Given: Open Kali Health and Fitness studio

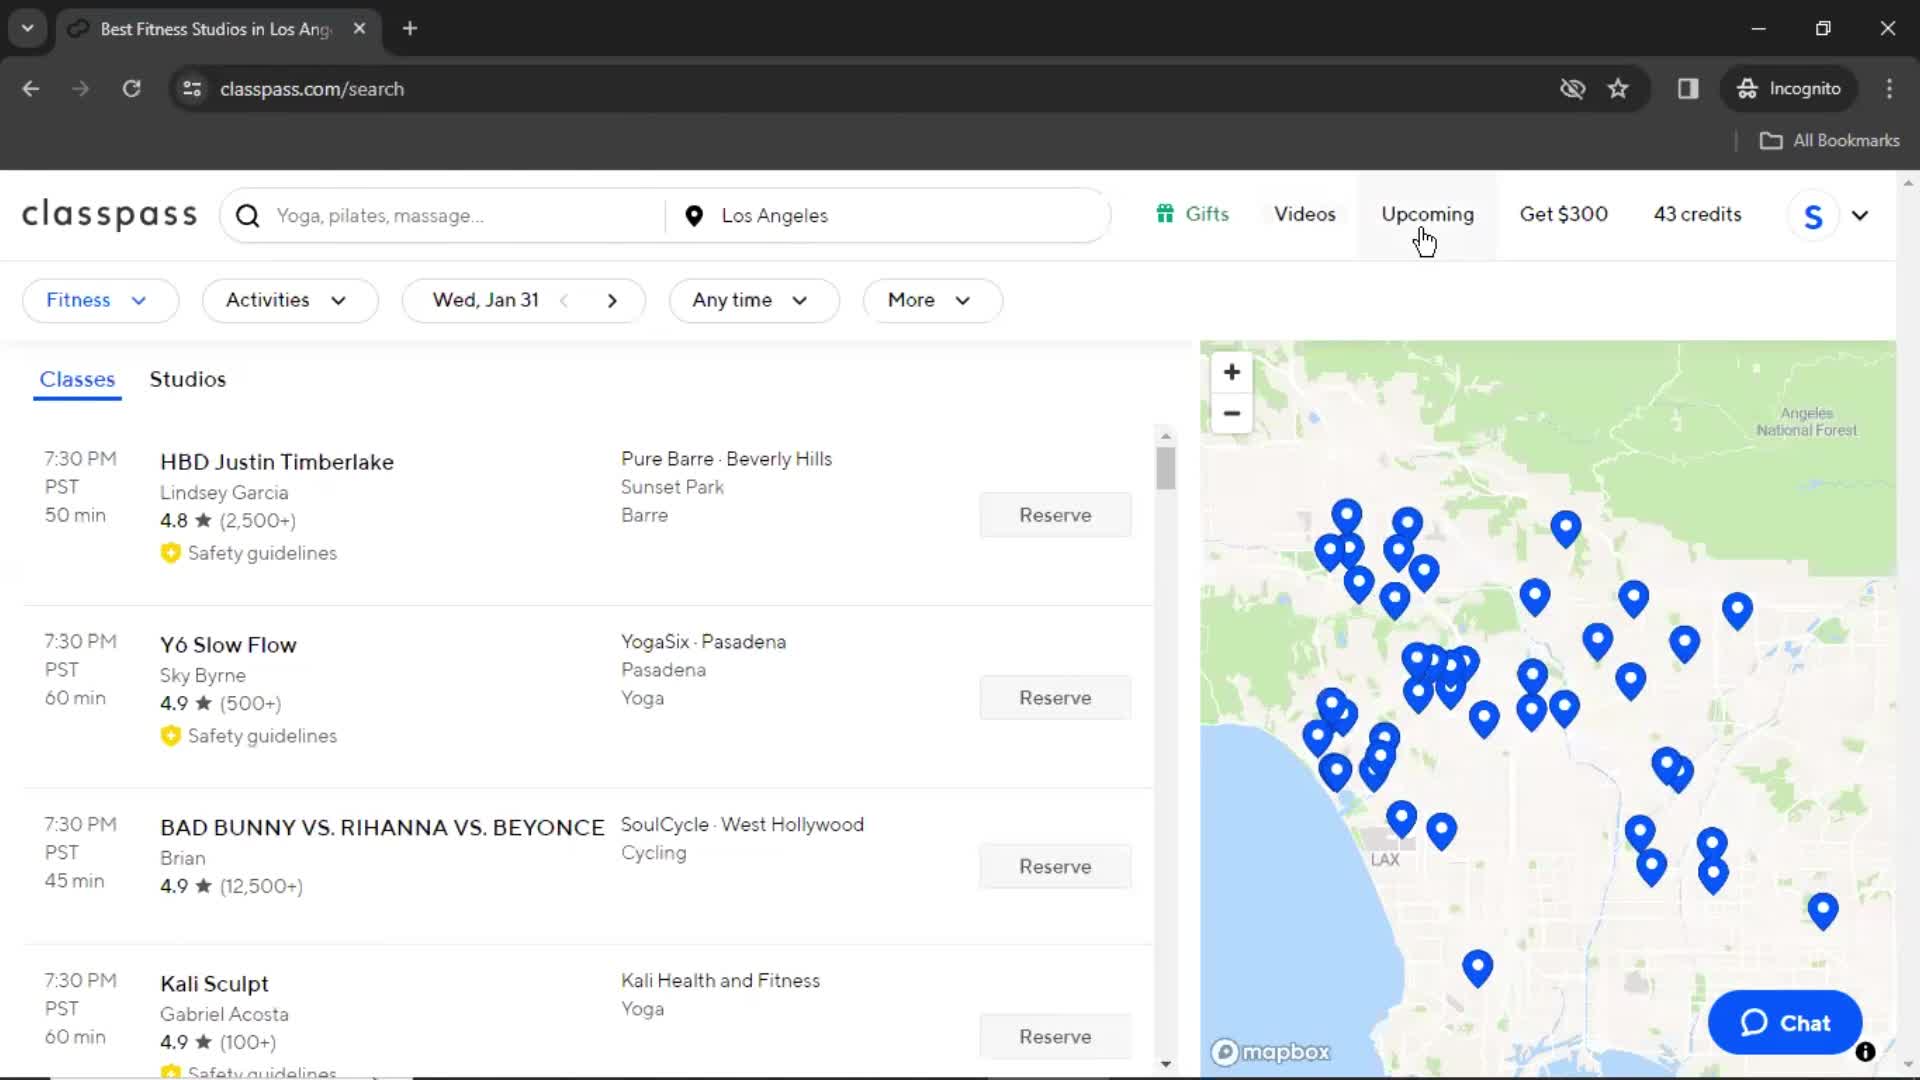Looking at the screenshot, I should pos(720,981).
